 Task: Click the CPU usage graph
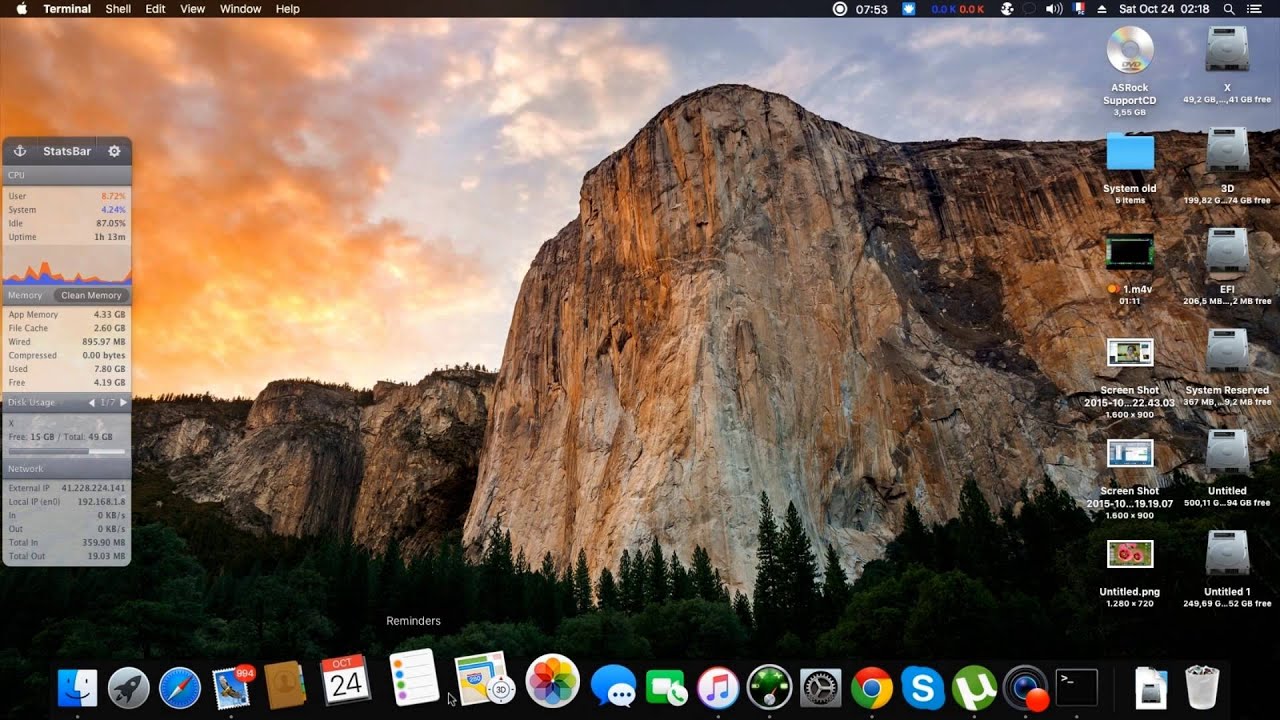point(67,266)
